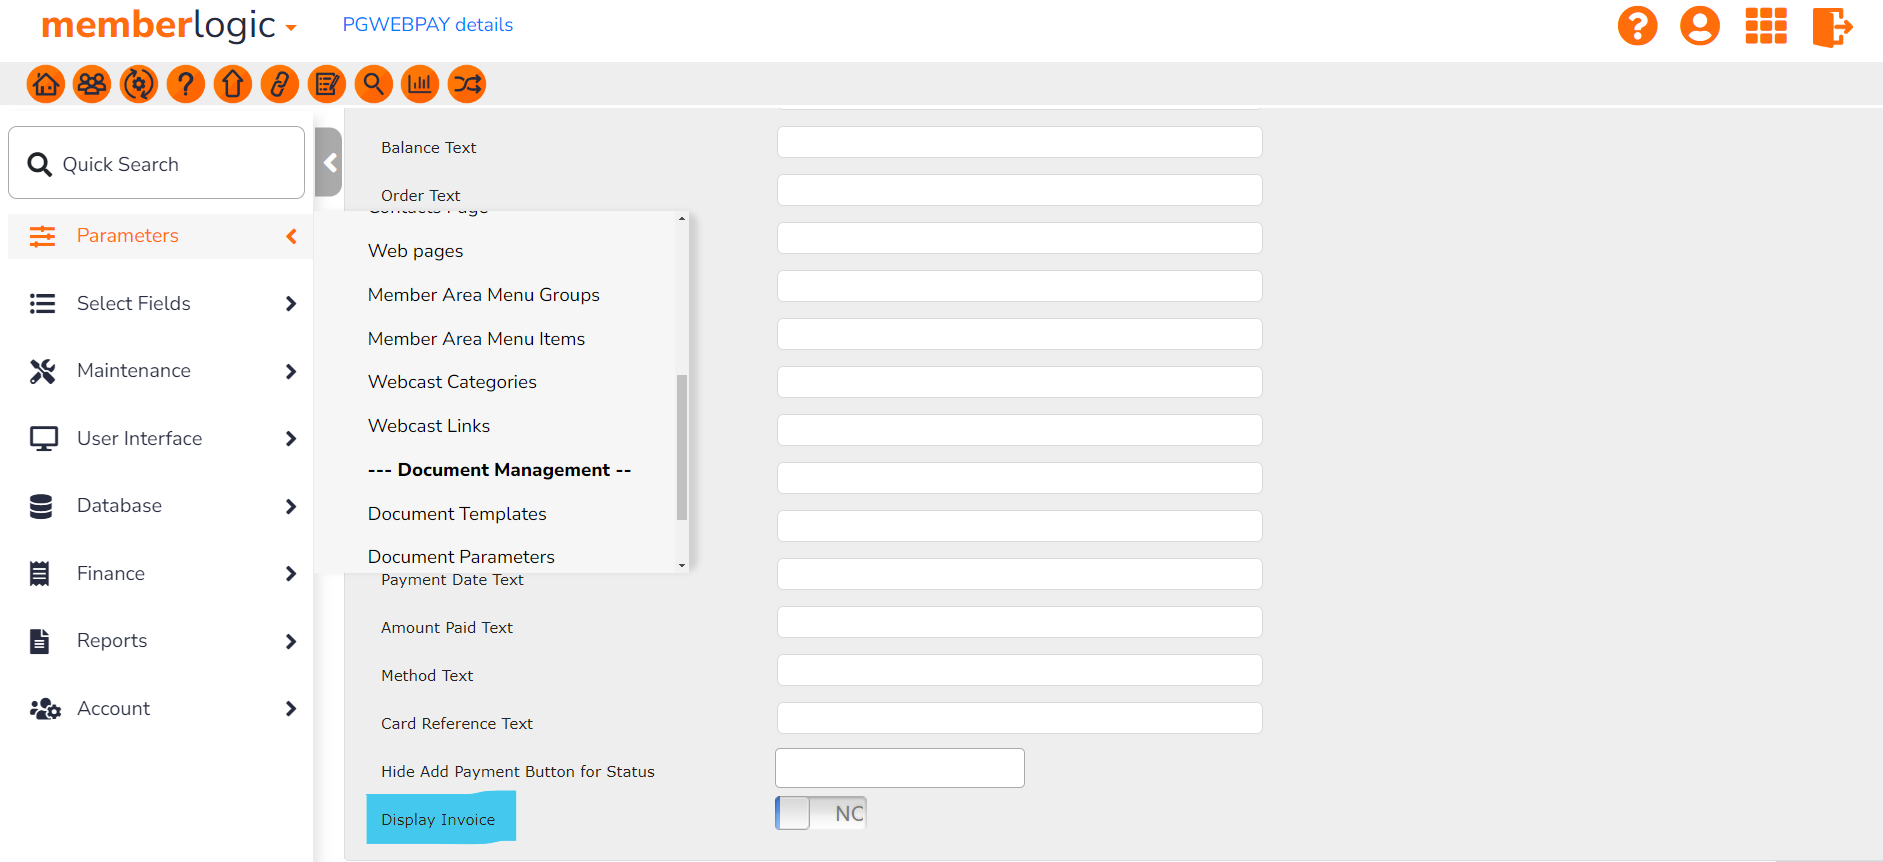Open the apps grid icon
The width and height of the screenshot is (1883, 862).
[1766, 26]
